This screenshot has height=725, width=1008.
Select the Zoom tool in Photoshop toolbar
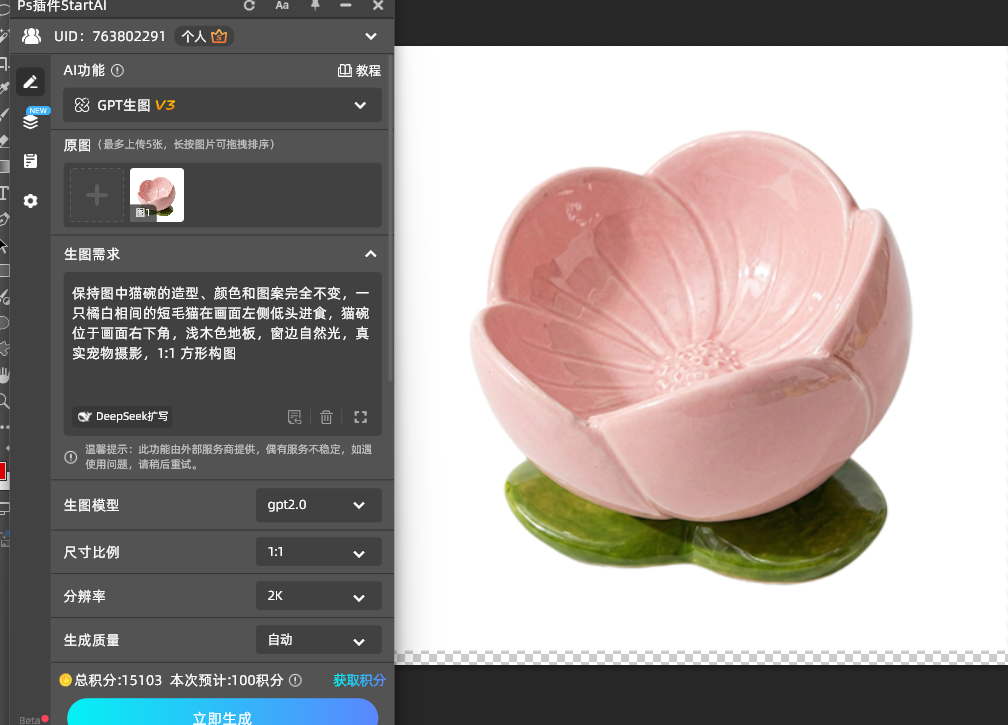tap(4, 402)
